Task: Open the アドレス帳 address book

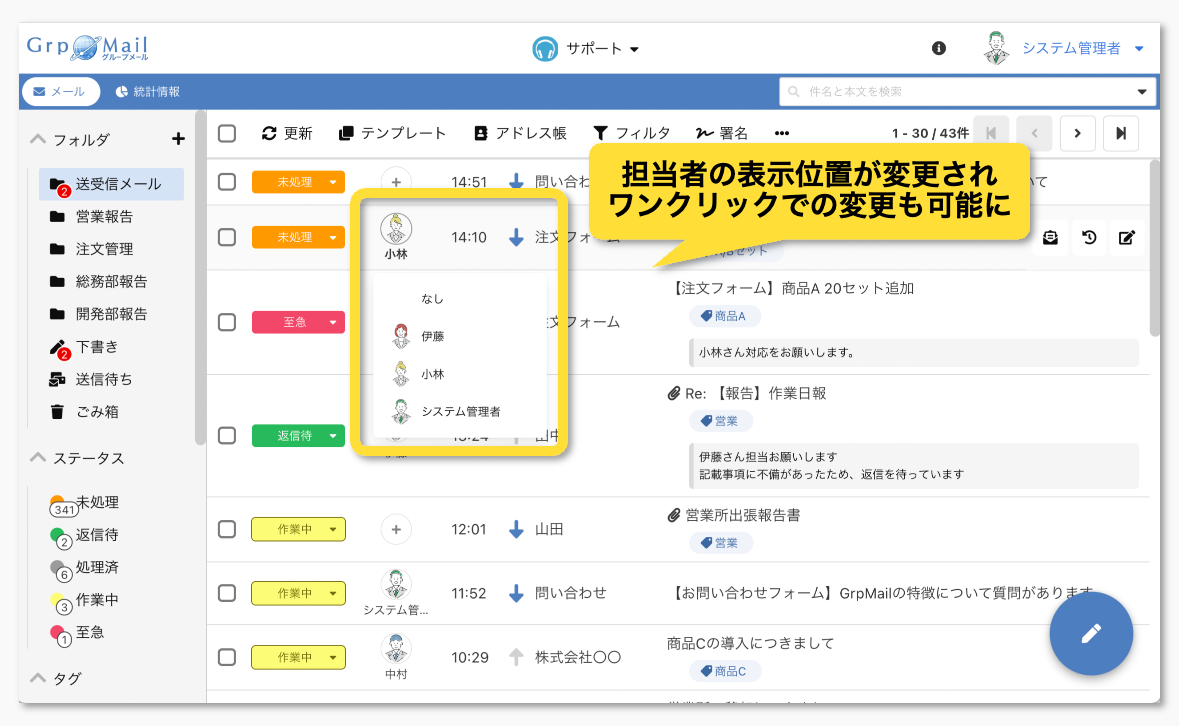Action: (x=520, y=133)
